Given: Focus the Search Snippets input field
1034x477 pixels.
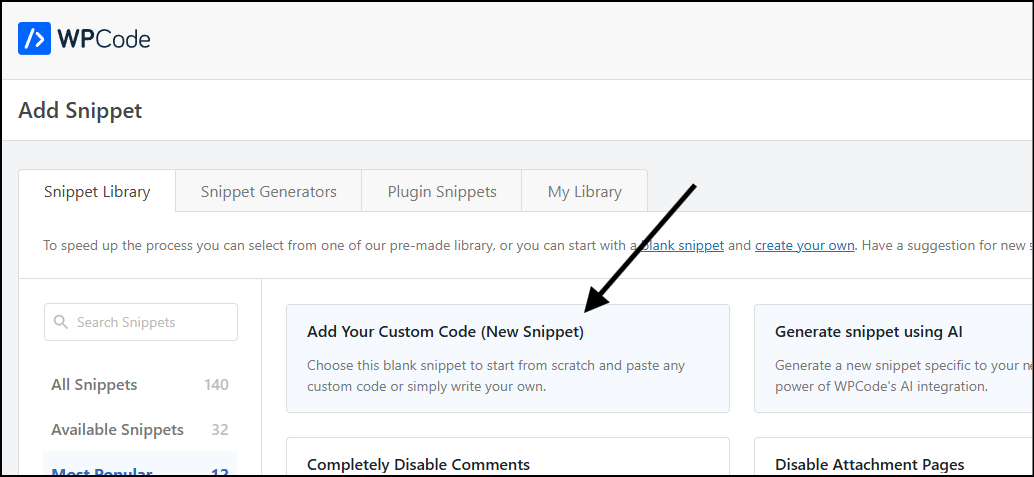Looking at the screenshot, I should pyautogui.click(x=140, y=322).
